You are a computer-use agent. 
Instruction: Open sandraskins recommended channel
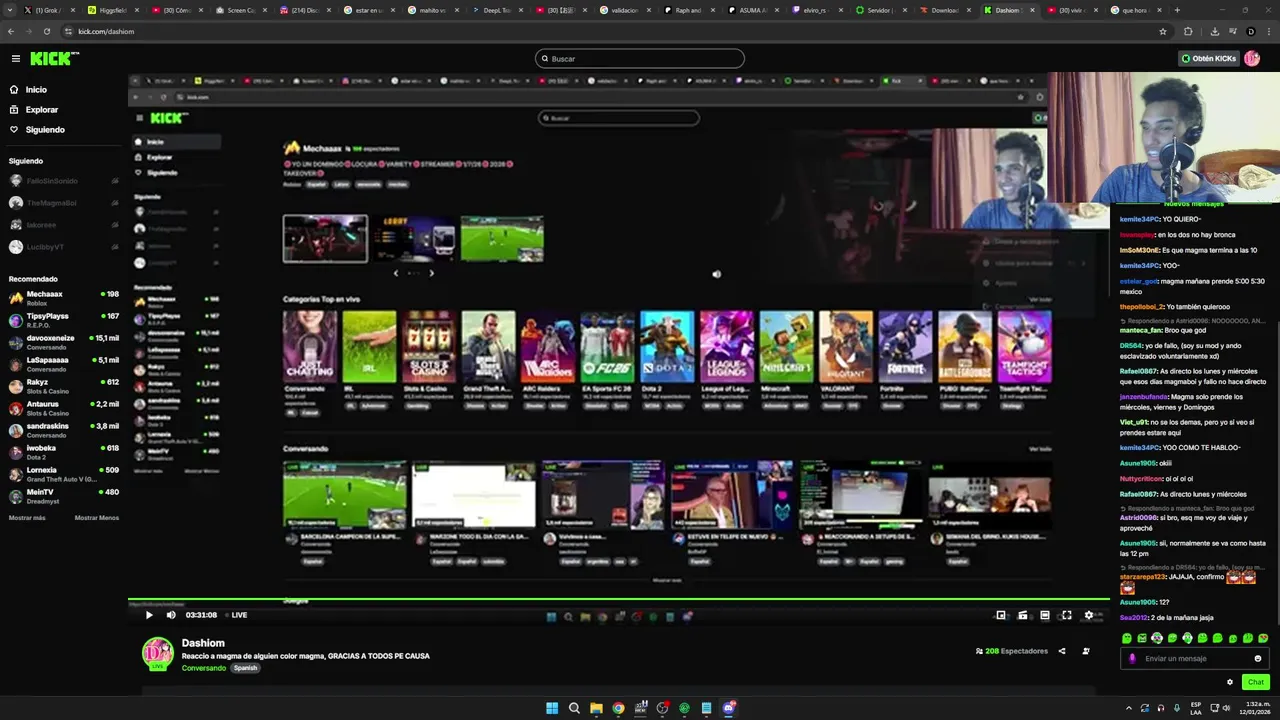point(64,430)
